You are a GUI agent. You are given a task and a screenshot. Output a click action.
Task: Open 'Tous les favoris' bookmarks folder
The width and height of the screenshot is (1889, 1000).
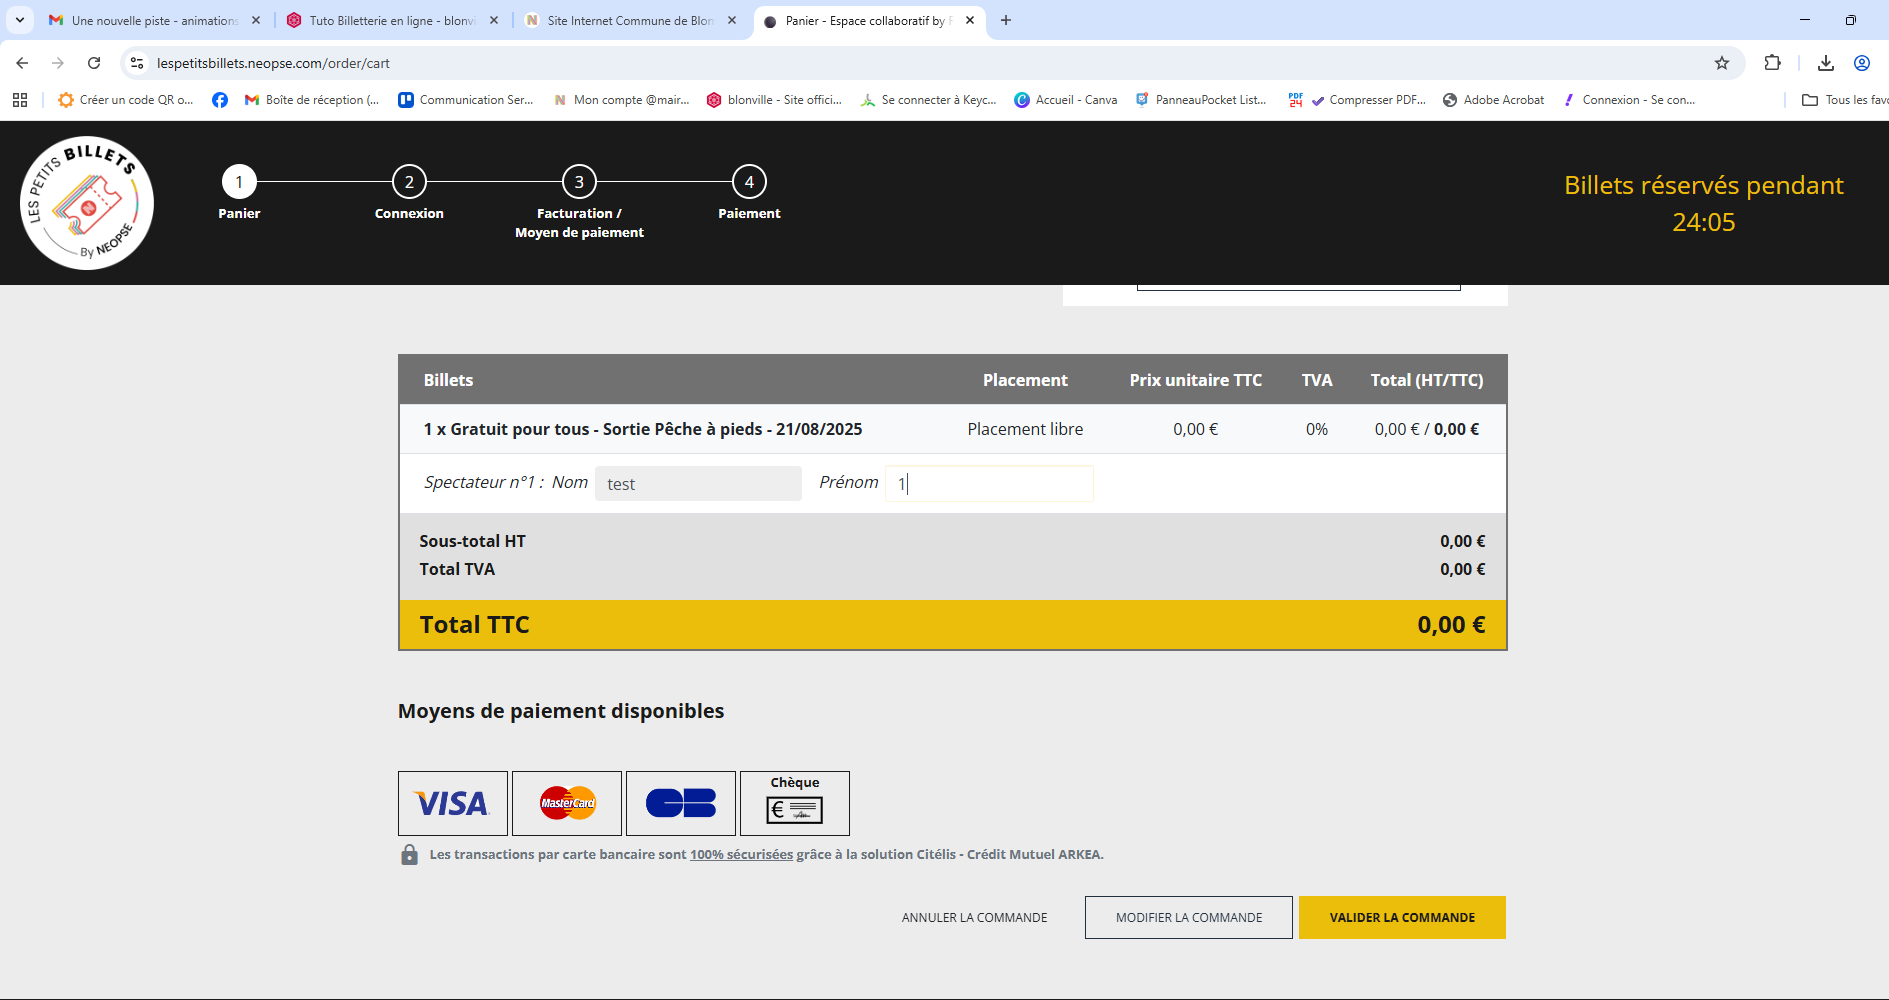(1845, 100)
